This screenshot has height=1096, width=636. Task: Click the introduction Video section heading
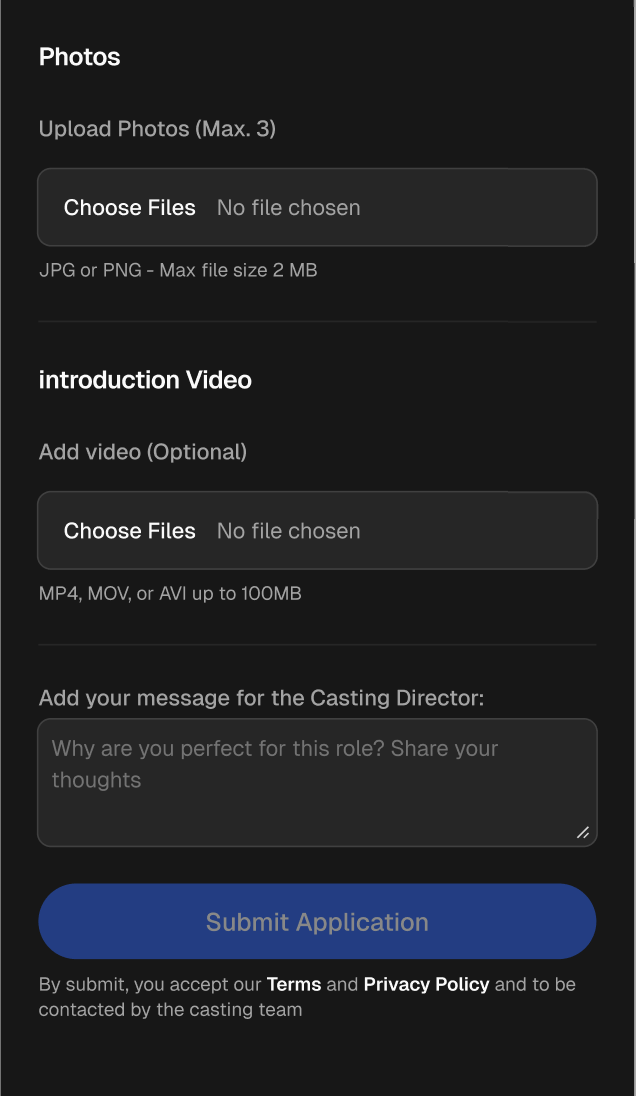click(145, 380)
